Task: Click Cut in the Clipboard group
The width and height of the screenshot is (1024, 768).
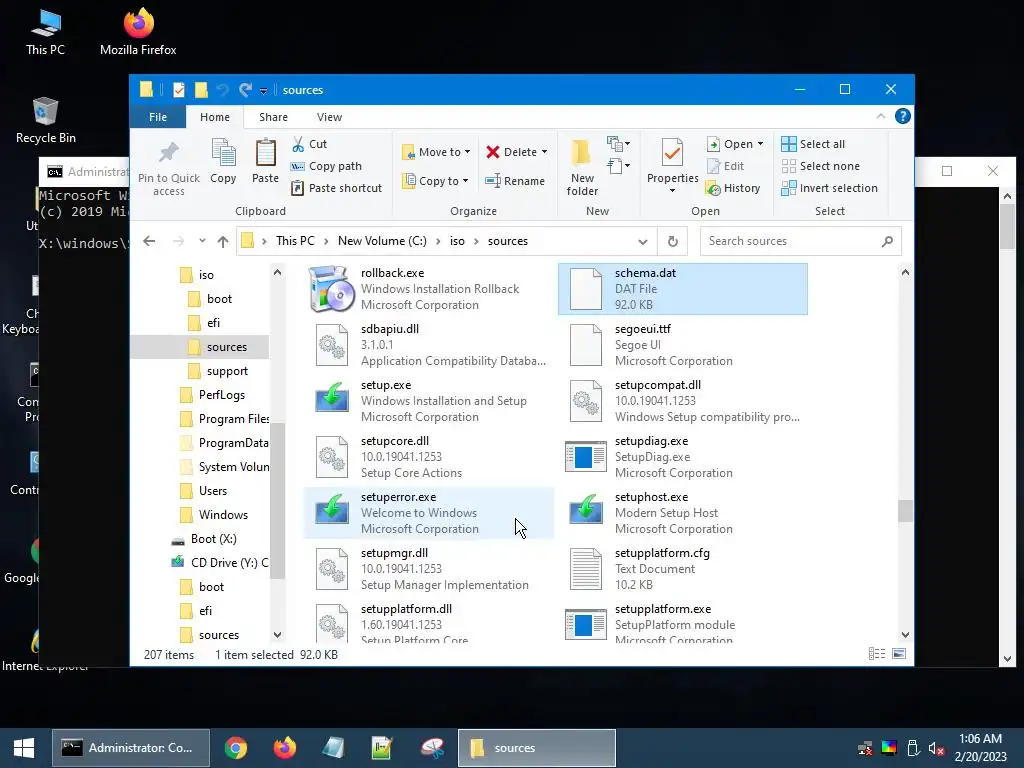Action: point(310,144)
